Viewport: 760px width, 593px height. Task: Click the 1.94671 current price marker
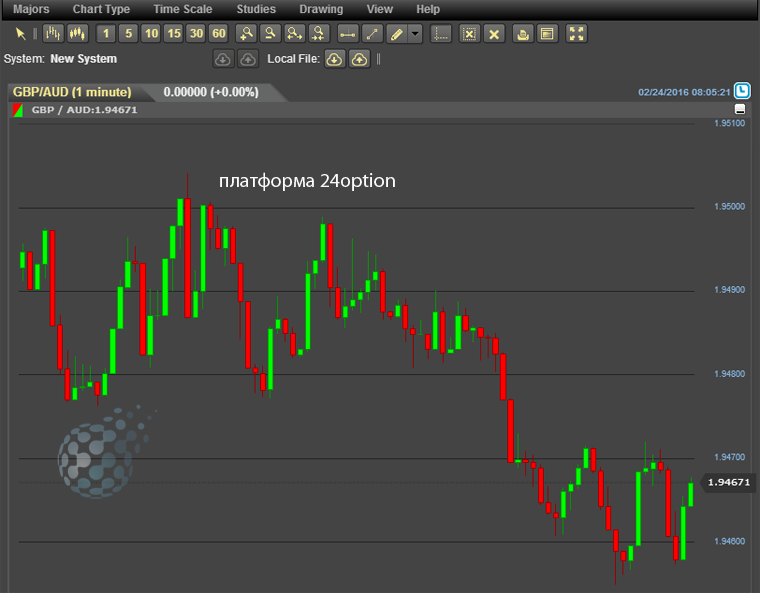coord(728,482)
